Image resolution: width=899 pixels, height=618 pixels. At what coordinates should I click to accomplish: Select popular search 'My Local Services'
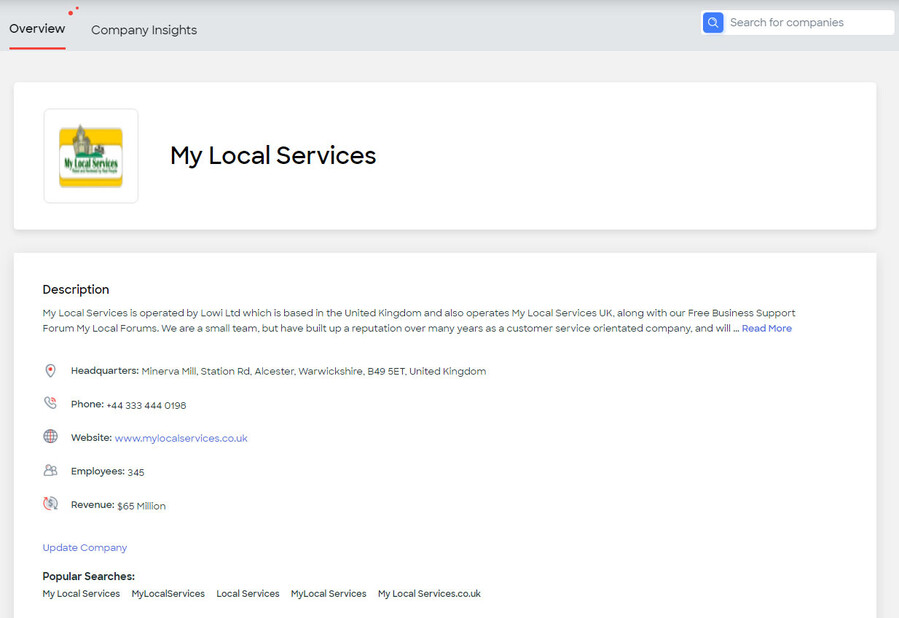[x=81, y=594]
